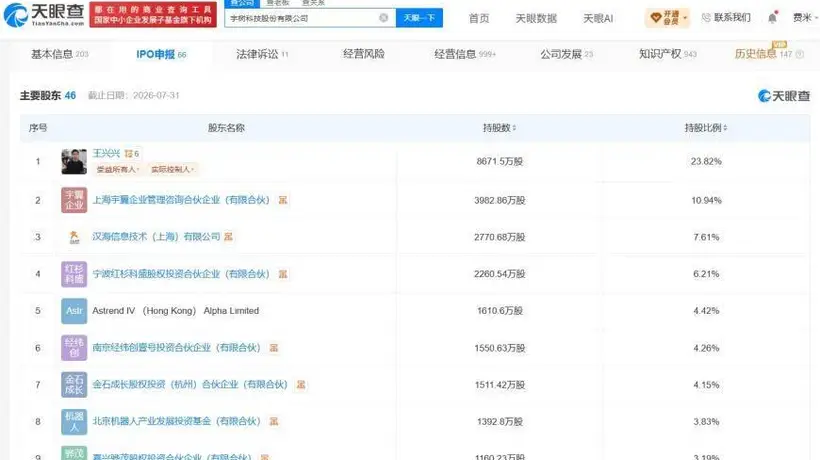Clear the company search field text

click(383, 18)
